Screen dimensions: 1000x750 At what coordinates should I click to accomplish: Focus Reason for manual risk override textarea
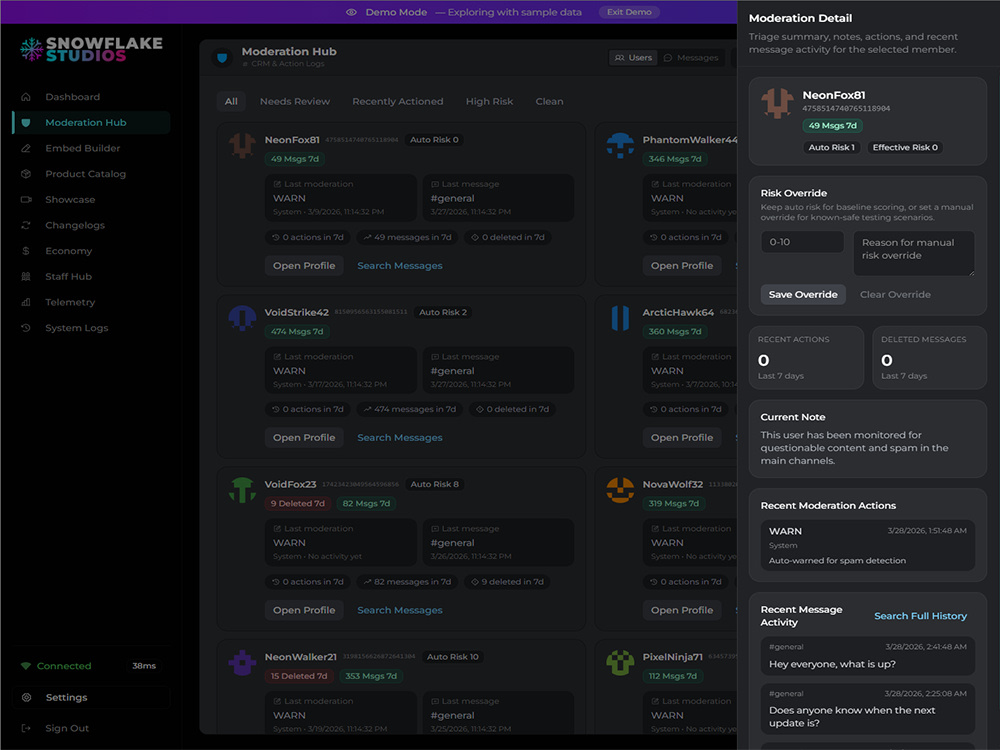[913, 253]
